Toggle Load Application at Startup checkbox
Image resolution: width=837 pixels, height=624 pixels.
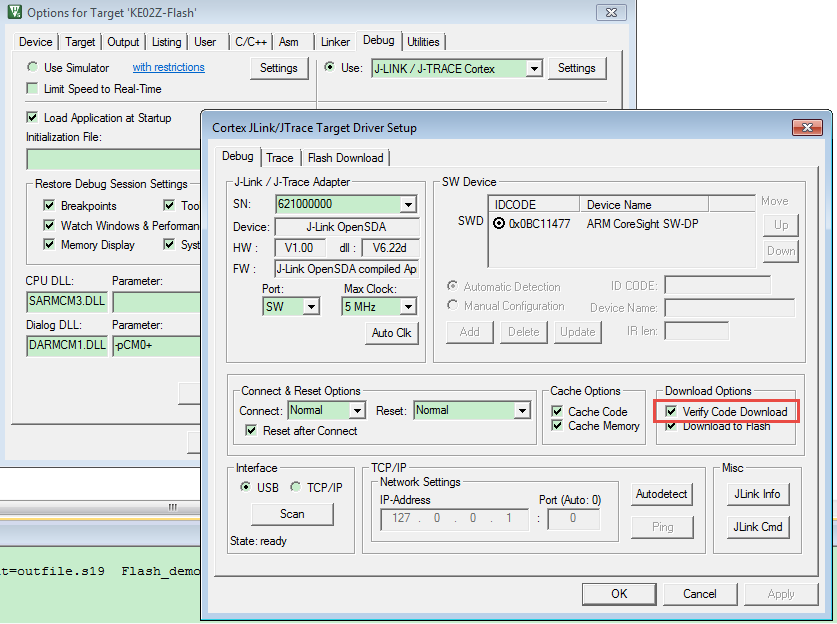pos(32,117)
